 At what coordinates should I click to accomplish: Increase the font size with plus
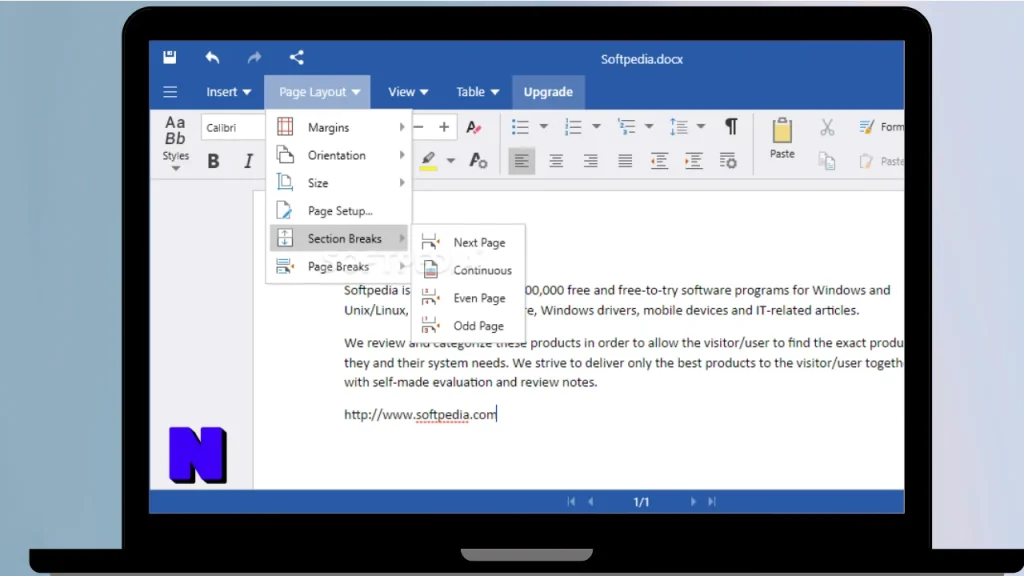point(444,127)
